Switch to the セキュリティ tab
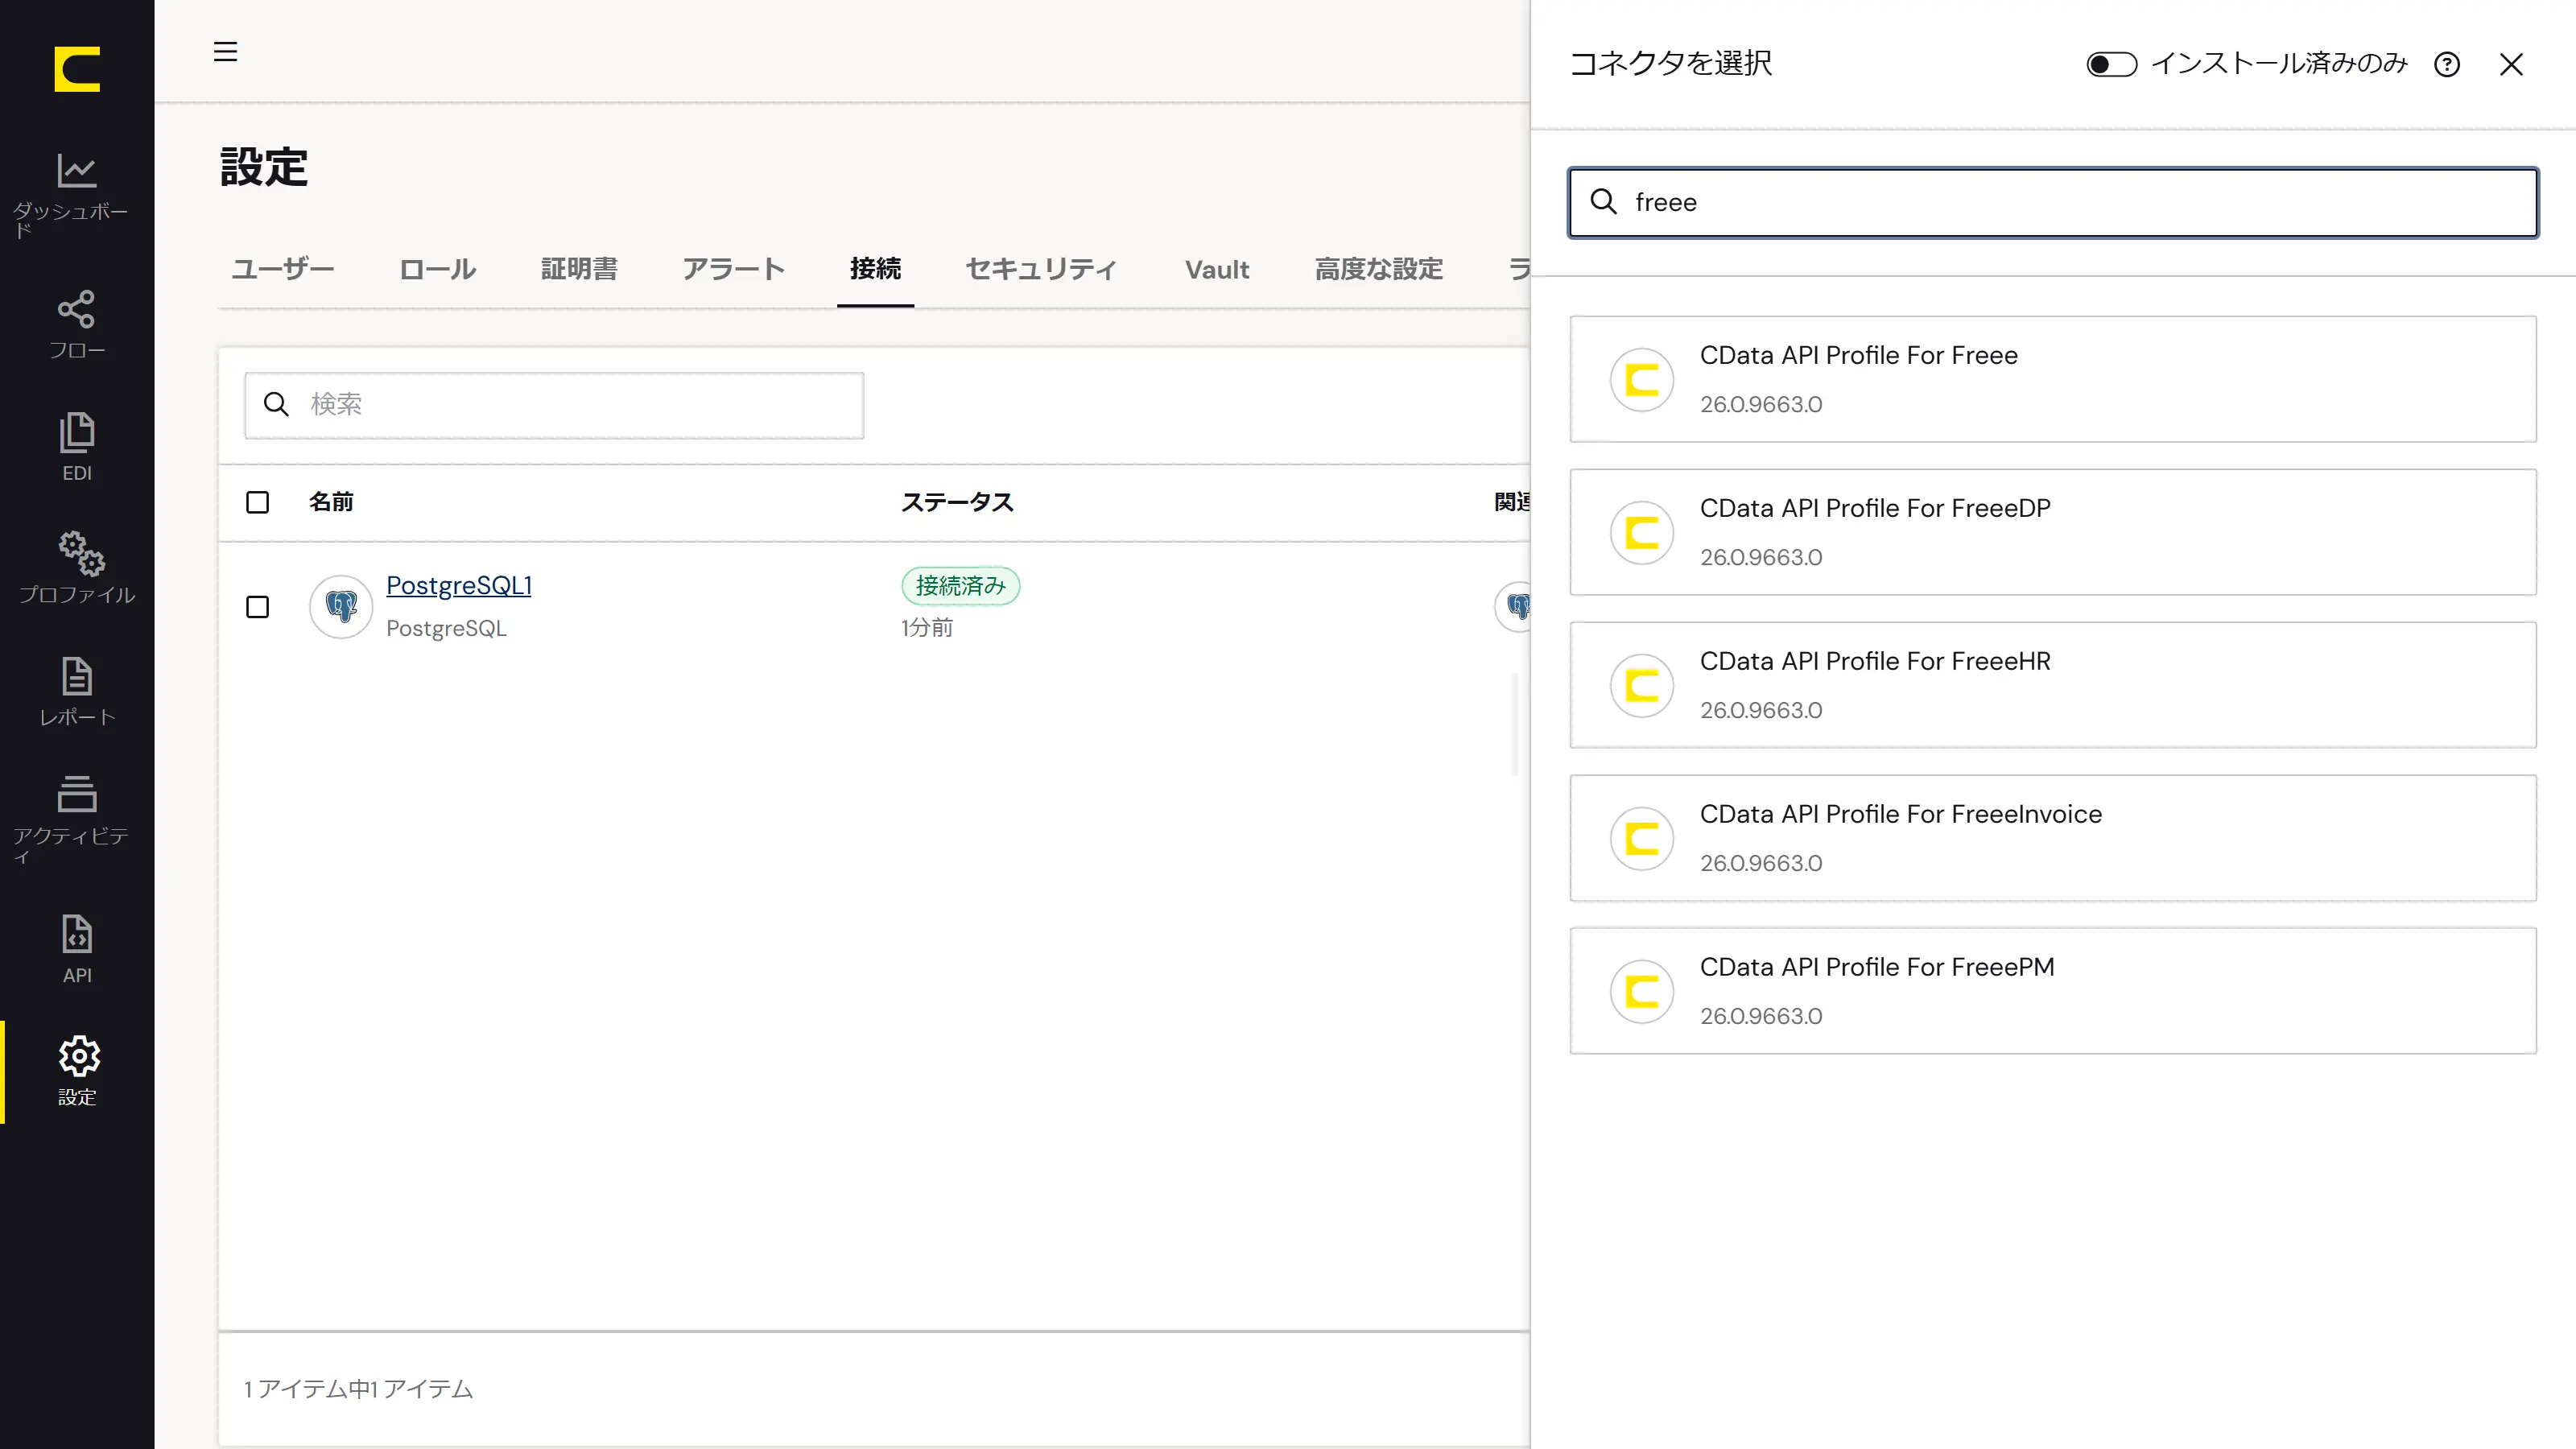Image resolution: width=2576 pixels, height=1449 pixels. (x=1040, y=269)
